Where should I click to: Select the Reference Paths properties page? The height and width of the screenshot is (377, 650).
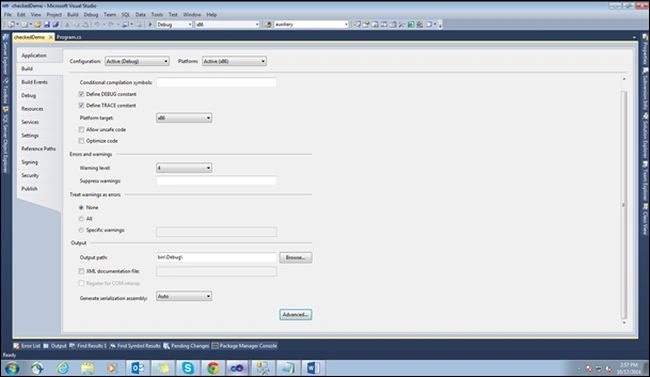38,149
